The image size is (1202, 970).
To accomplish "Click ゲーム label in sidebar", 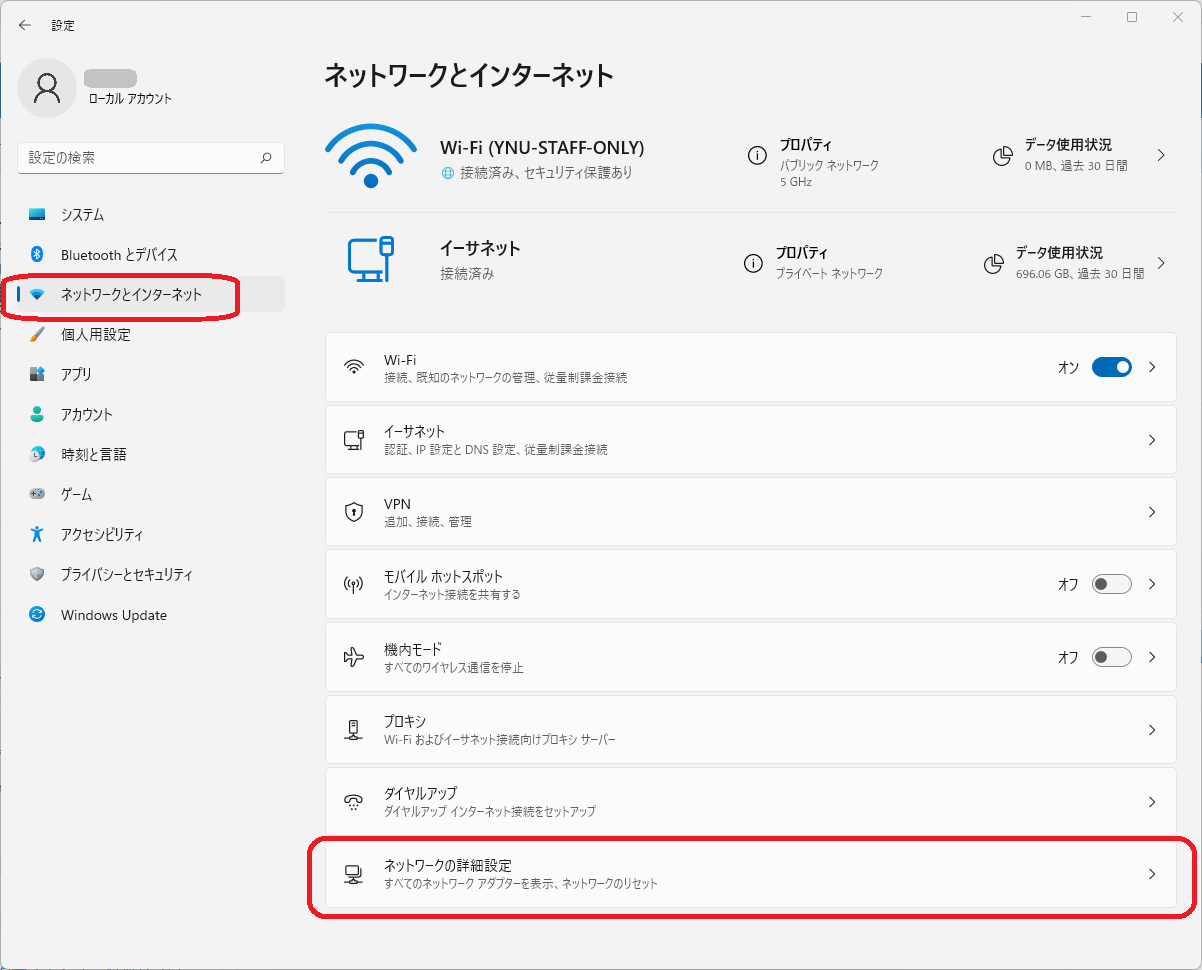I will [76, 494].
